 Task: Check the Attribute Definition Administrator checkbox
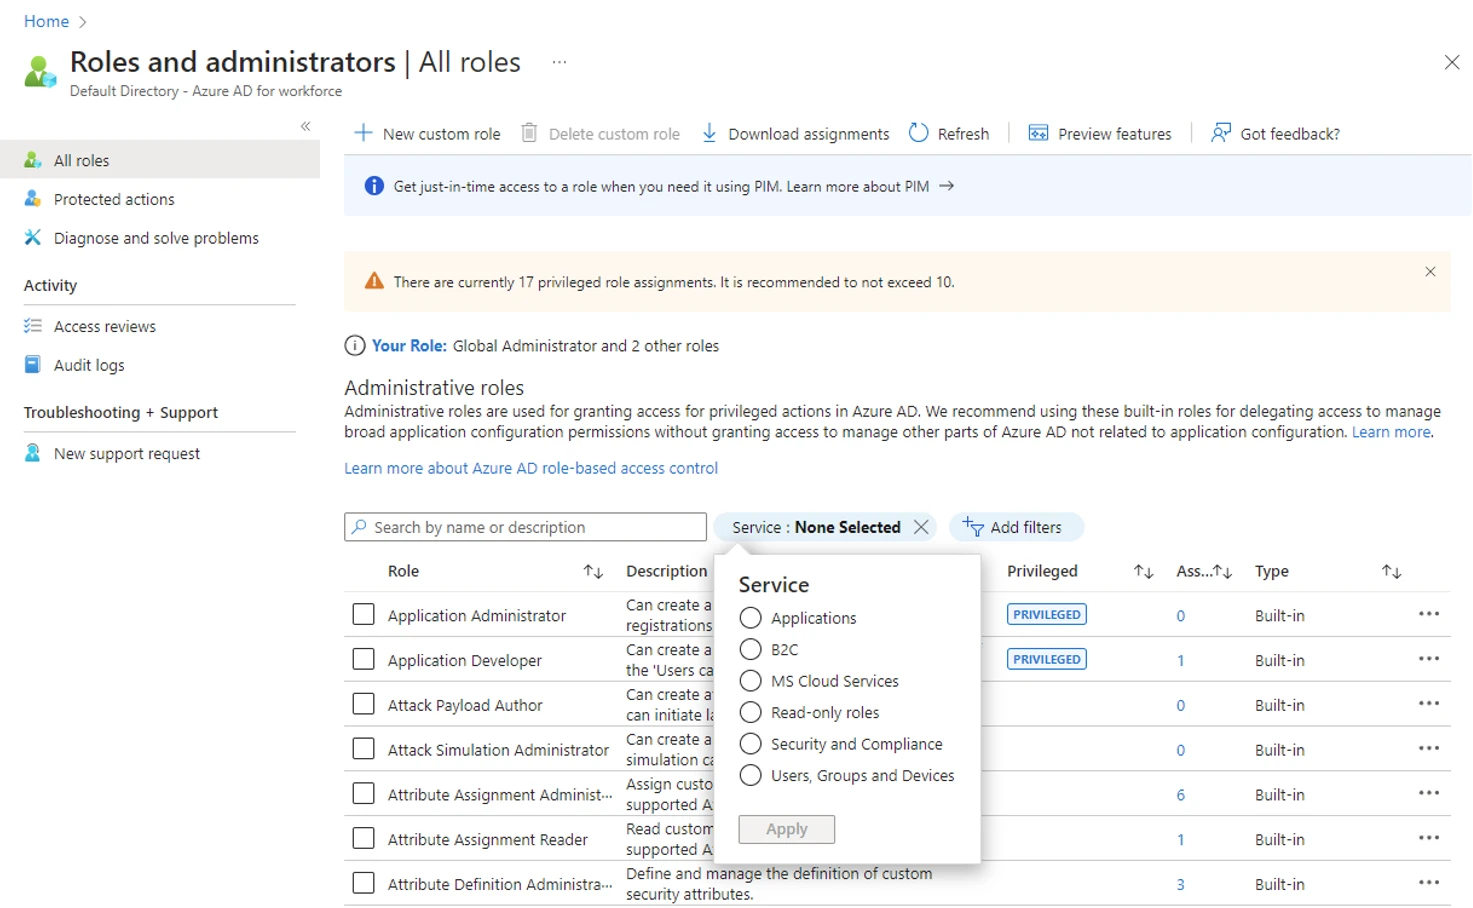tap(364, 883)
